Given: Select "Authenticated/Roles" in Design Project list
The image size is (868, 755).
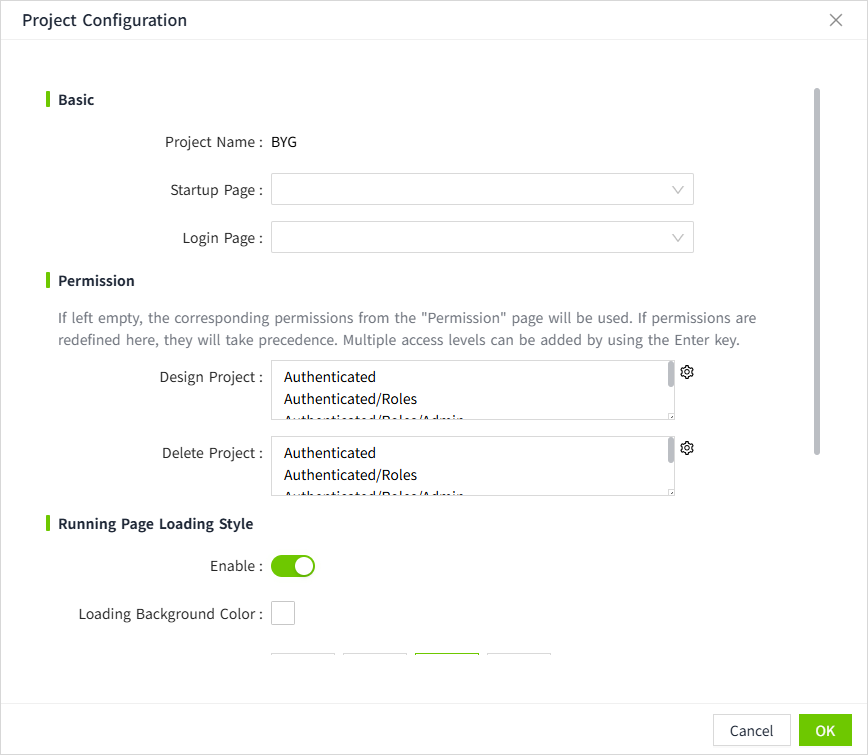Looking at the screenshot, I should point(350,399).
